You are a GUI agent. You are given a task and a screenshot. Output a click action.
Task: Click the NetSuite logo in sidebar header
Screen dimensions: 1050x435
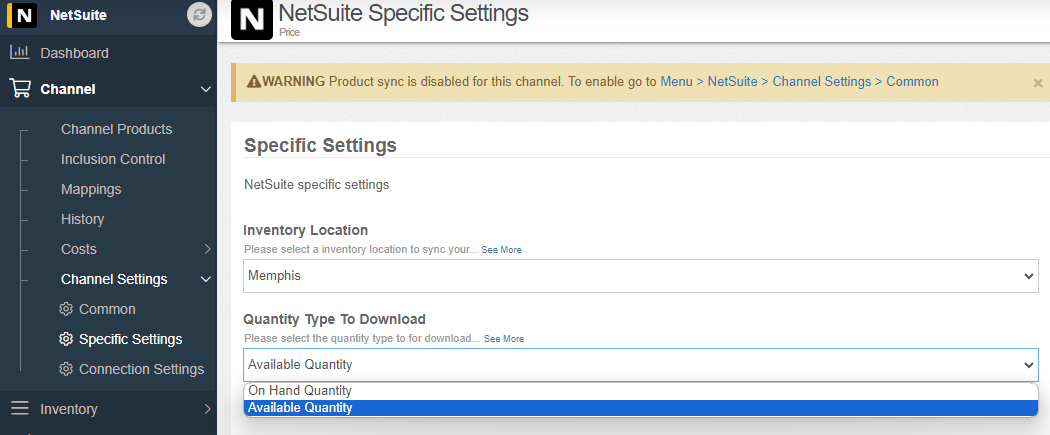point(24,15)
